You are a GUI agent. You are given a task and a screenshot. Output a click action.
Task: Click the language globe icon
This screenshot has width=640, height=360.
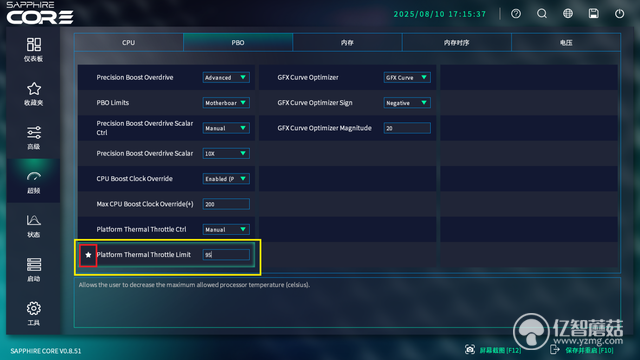tap(568, 13)
